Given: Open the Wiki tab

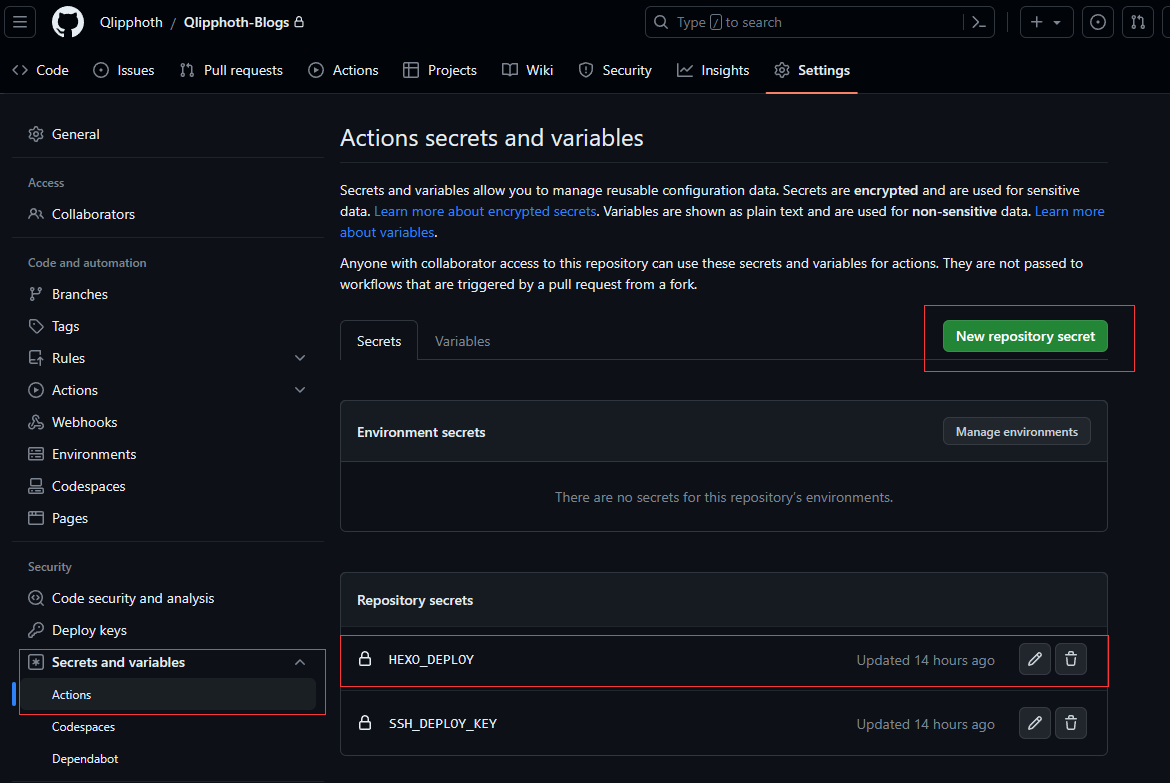Looking at the screenshot, I should (528, 70).
